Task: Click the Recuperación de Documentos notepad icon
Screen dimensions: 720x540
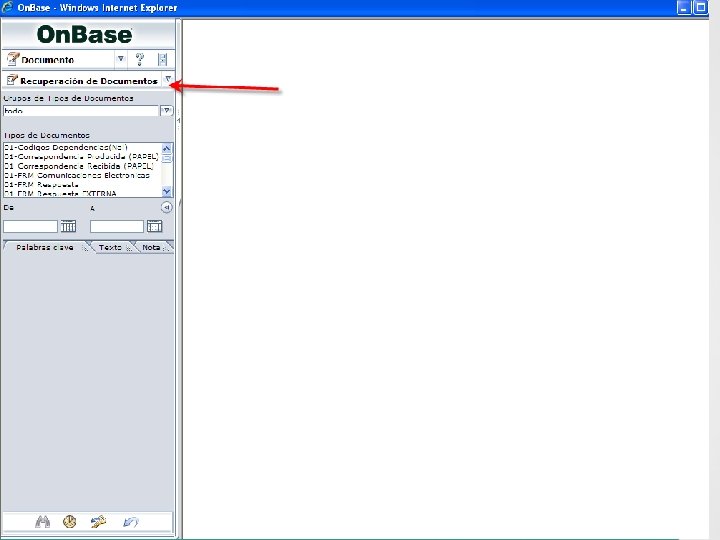Action: pos(12,80)
